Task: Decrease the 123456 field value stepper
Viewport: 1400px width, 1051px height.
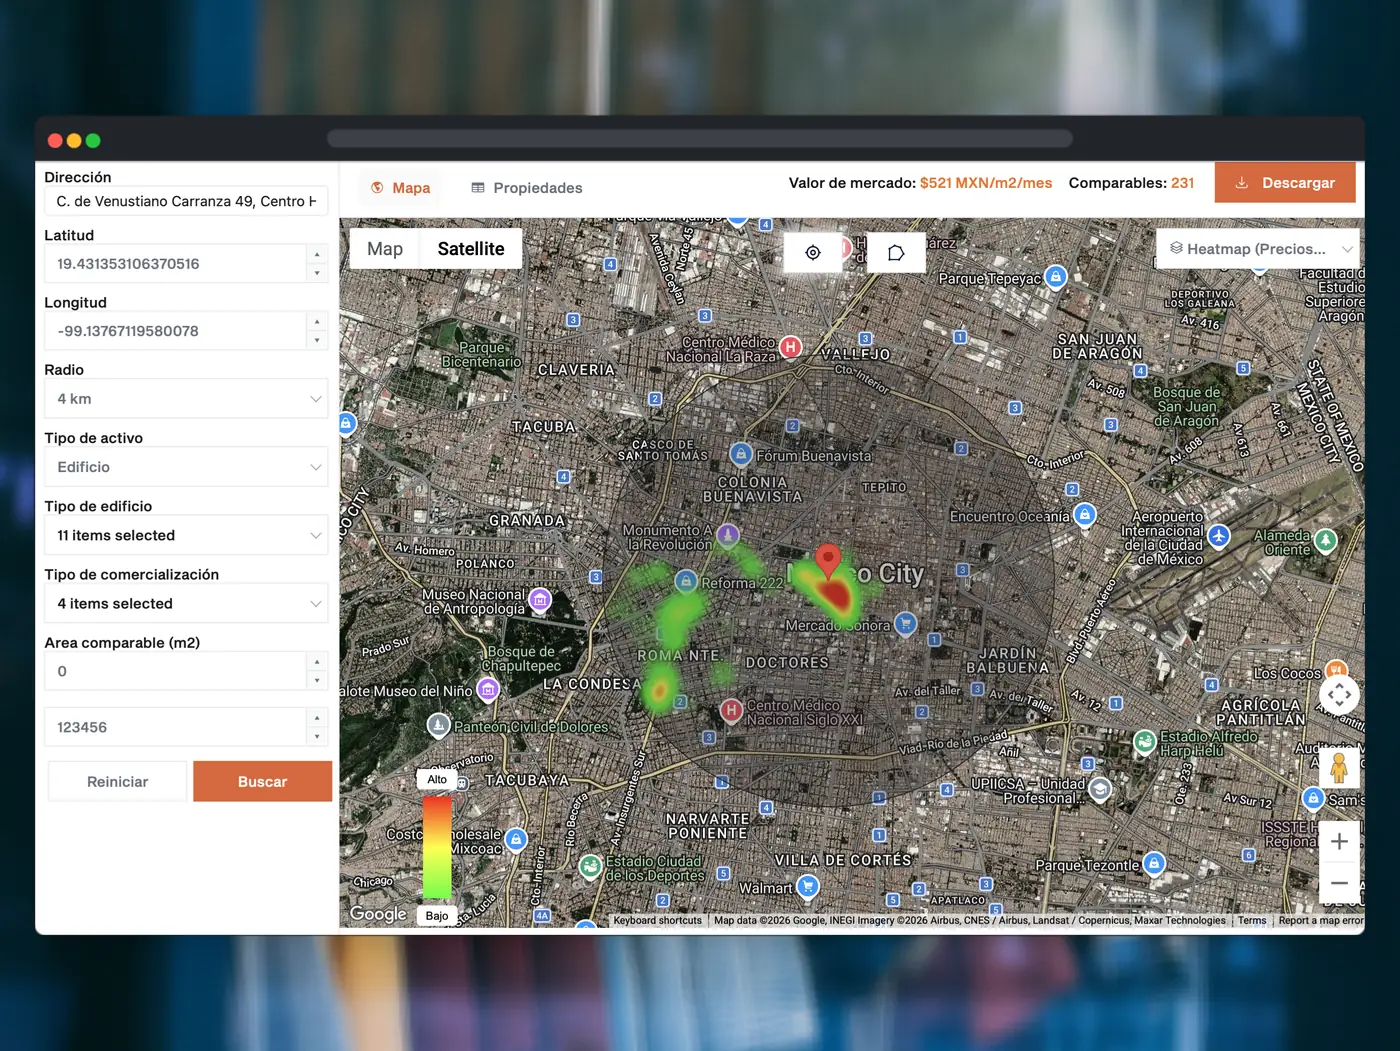Action: [317, 737]
